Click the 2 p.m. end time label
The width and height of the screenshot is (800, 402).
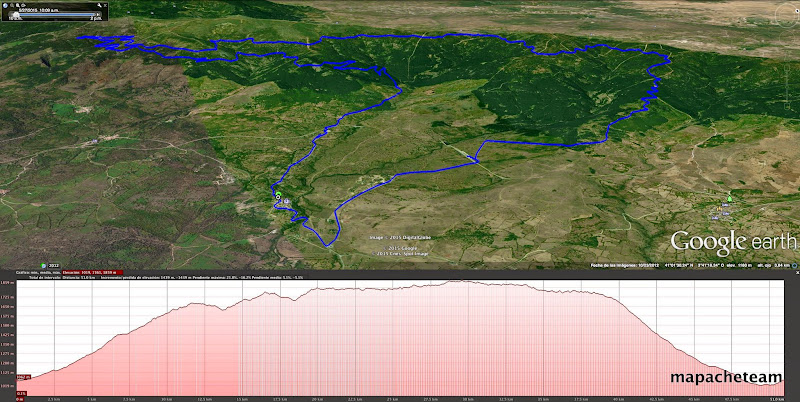pos(96,19)
